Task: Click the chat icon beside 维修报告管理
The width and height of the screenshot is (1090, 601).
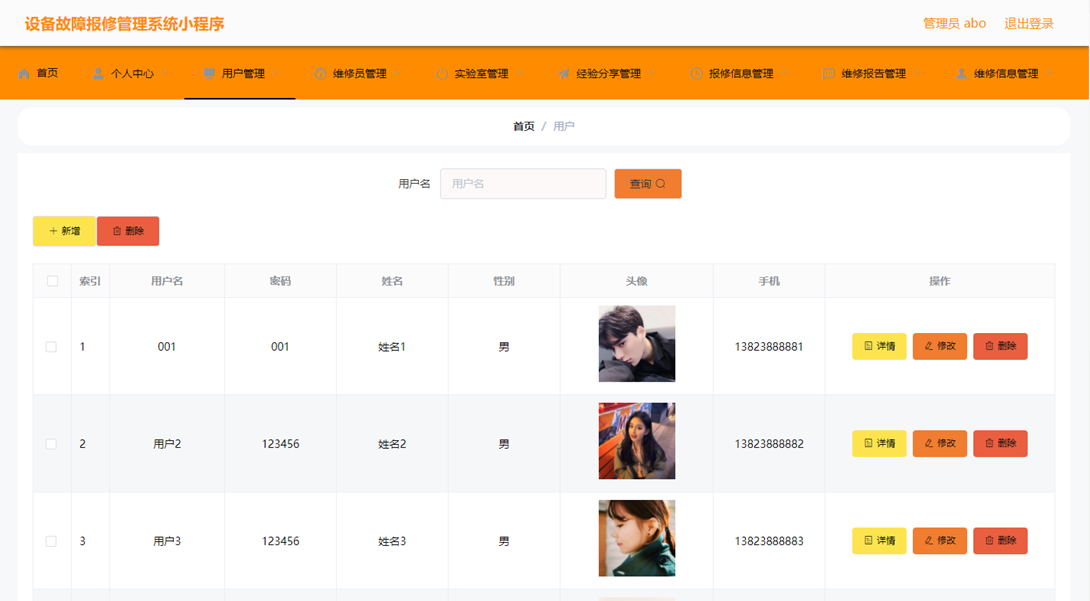Action: pyautogui.click(x=829, y=74)
